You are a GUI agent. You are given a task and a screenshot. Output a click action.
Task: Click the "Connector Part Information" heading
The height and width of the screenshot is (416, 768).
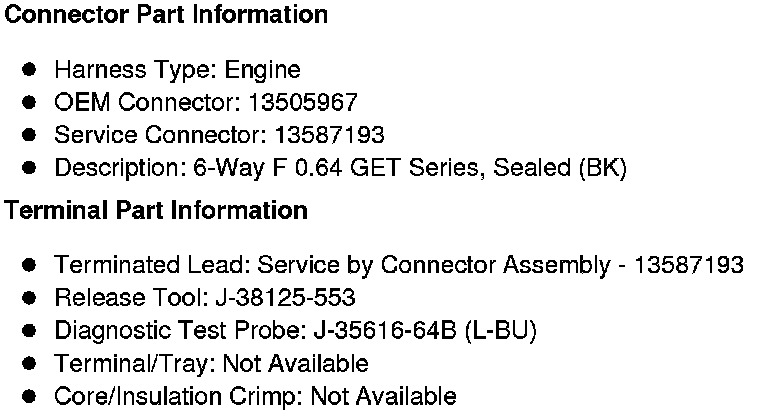pyautogui.click(x=166, y=15)
